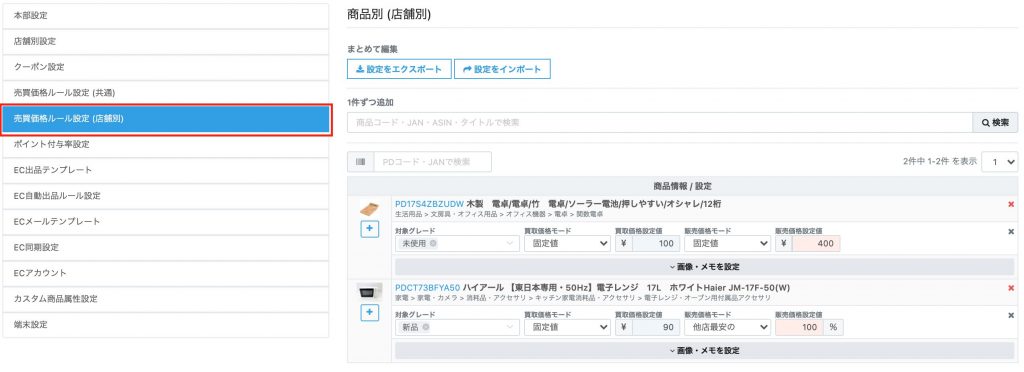Viewport: 1024px width, 372px height.
Task: Open 端末設定 in the sidebar
Action: tap(165, 324)
